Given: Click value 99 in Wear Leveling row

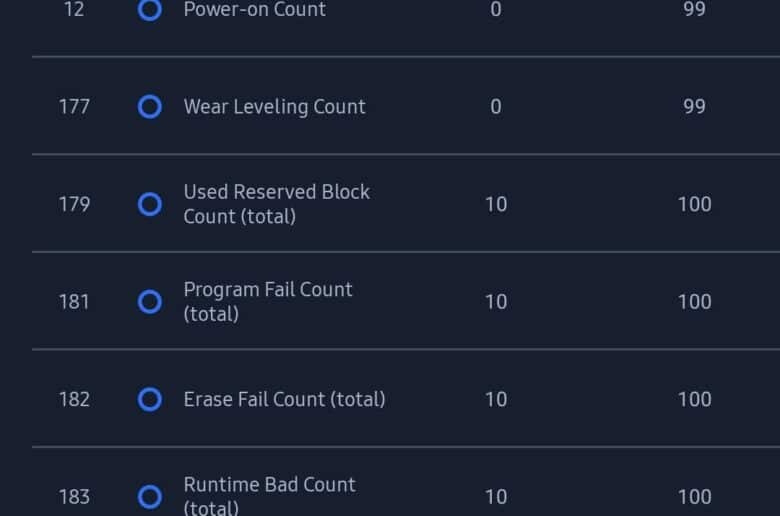Looking at the screenshot, I should (x=694, y=106).
